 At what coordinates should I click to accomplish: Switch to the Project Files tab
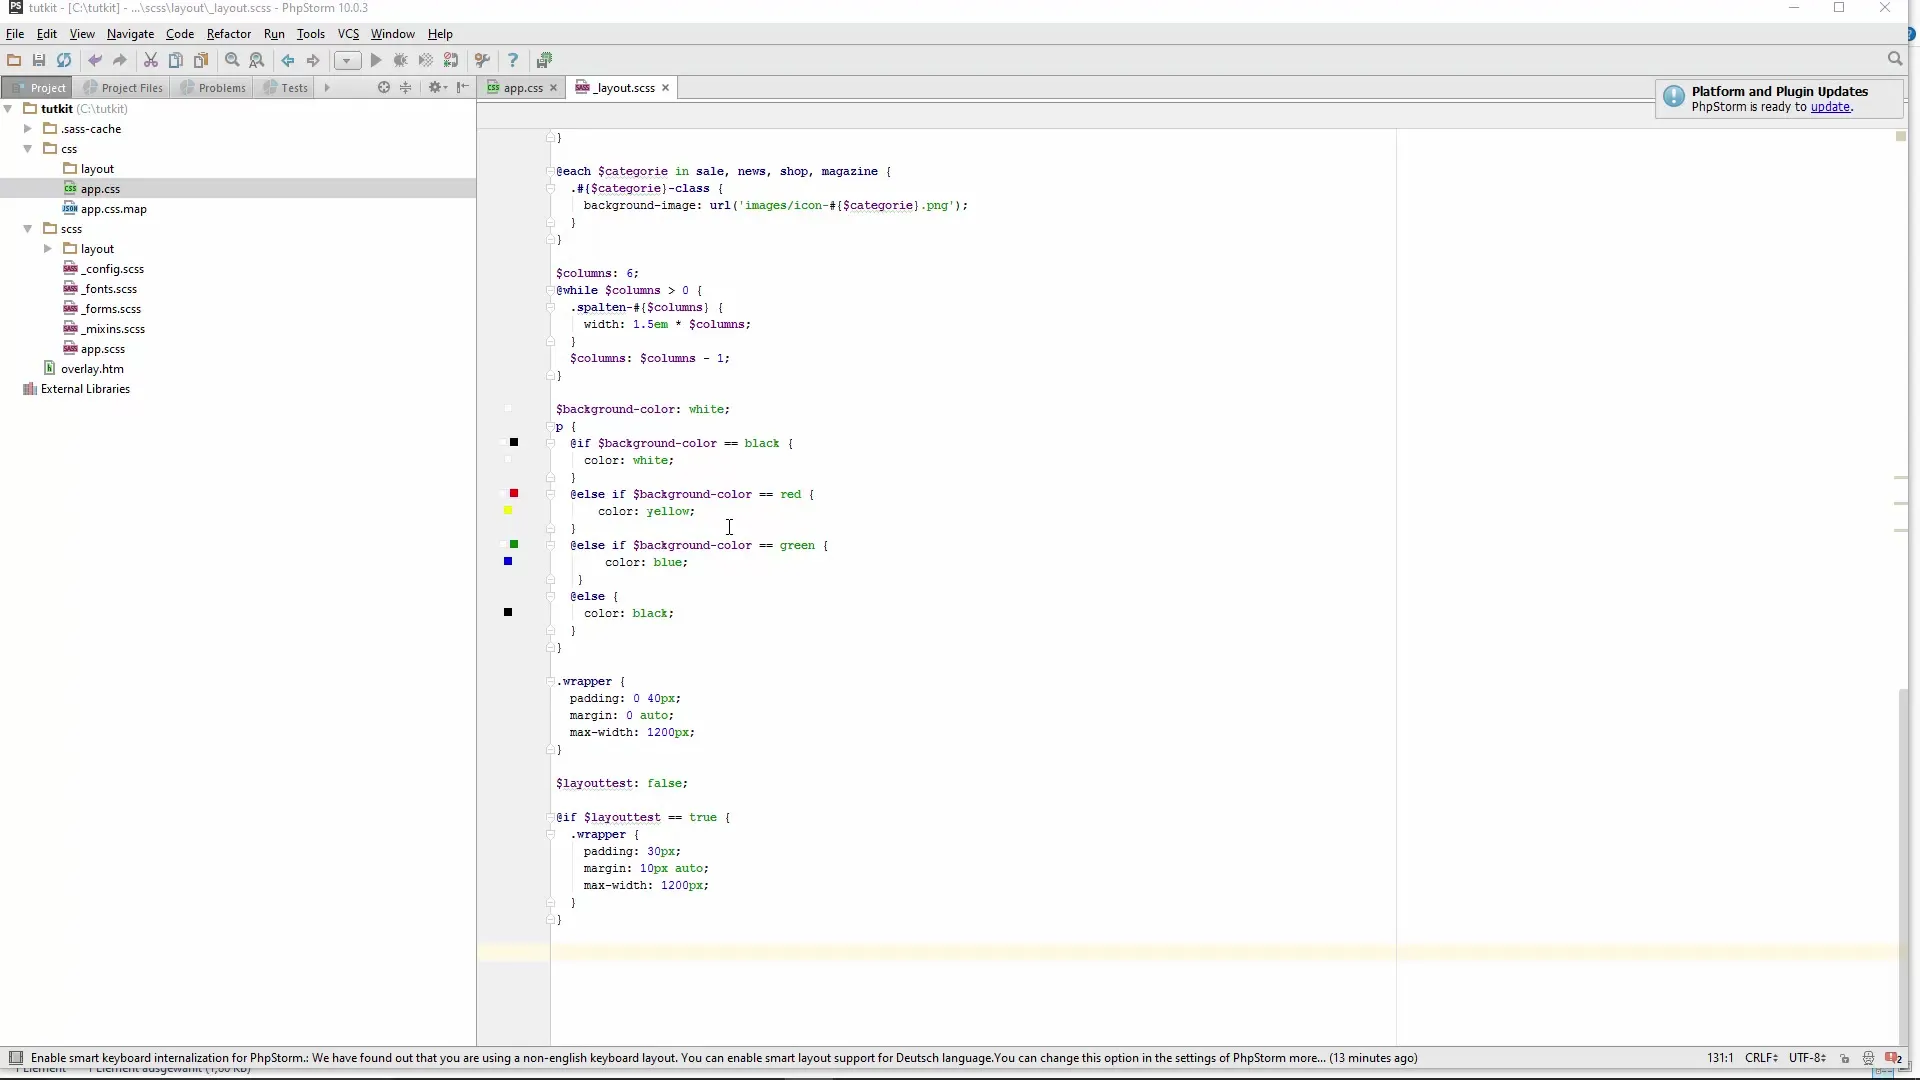(123, 88)
